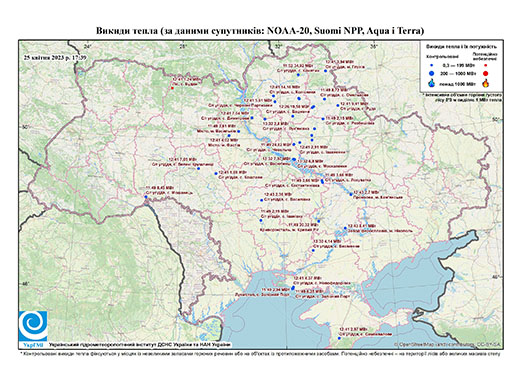The image size is (520, 368).
Task: Click the small red dot legend symbol
Action: click(x=486, y=66)
